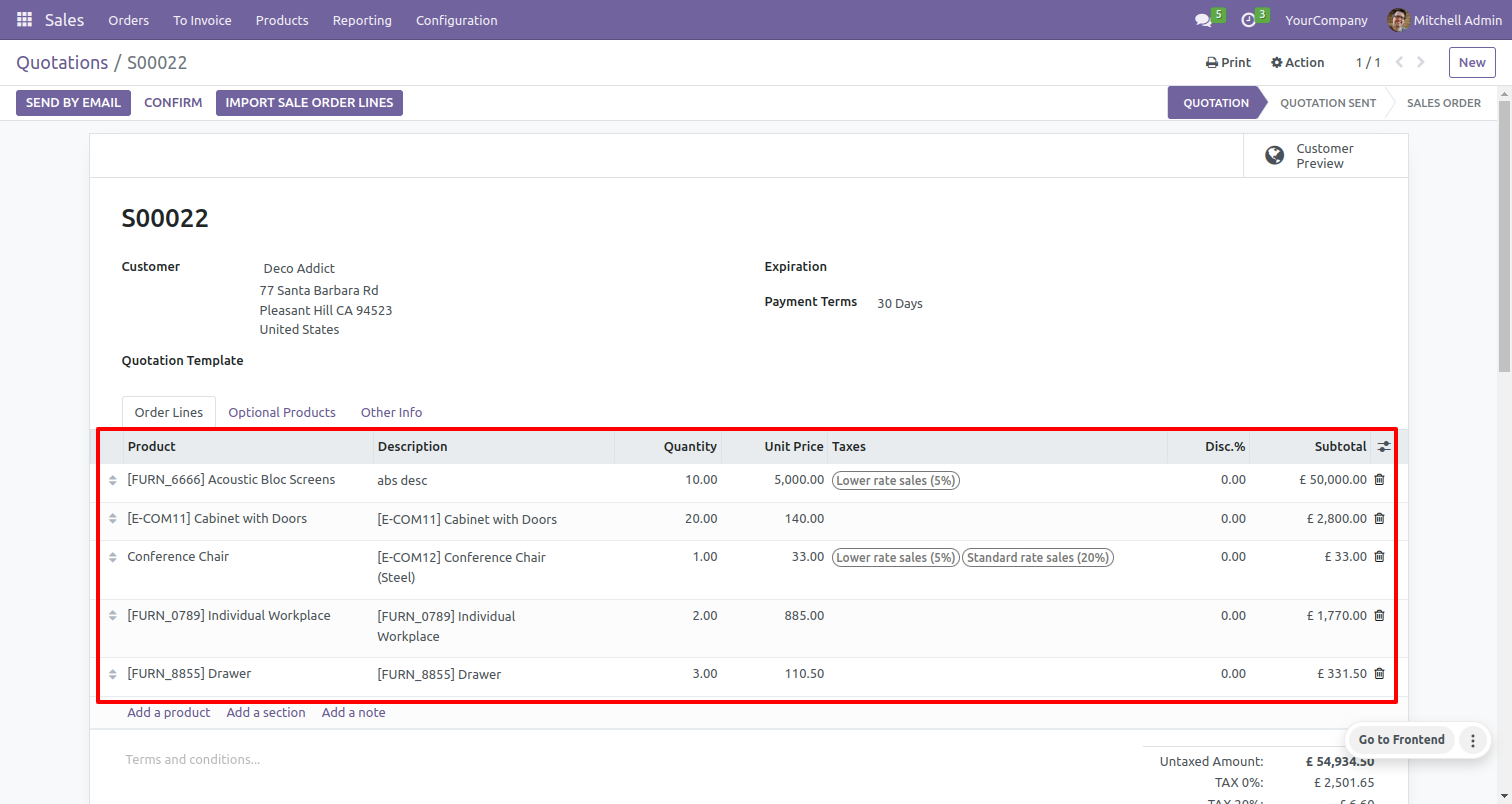Image resolution: width=1512 pixels, height=804 pixels.
Task: Delete the Cabinet with Doors line
Action: [1380, 518]
